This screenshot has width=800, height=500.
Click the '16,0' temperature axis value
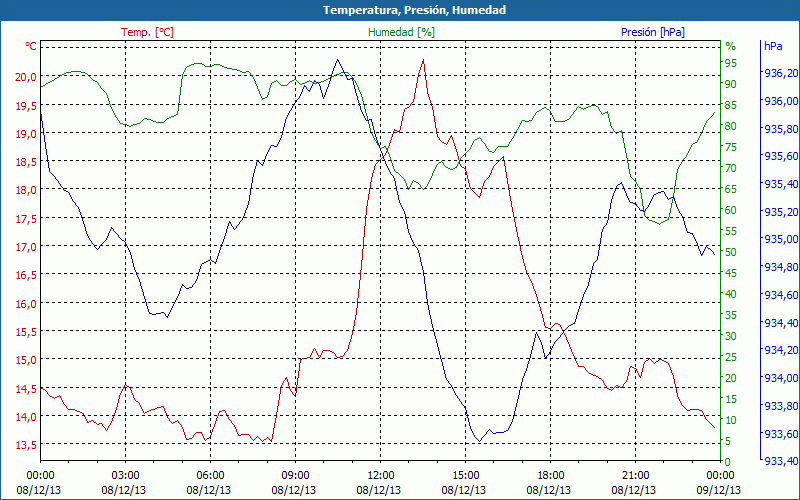coord(26,304)
